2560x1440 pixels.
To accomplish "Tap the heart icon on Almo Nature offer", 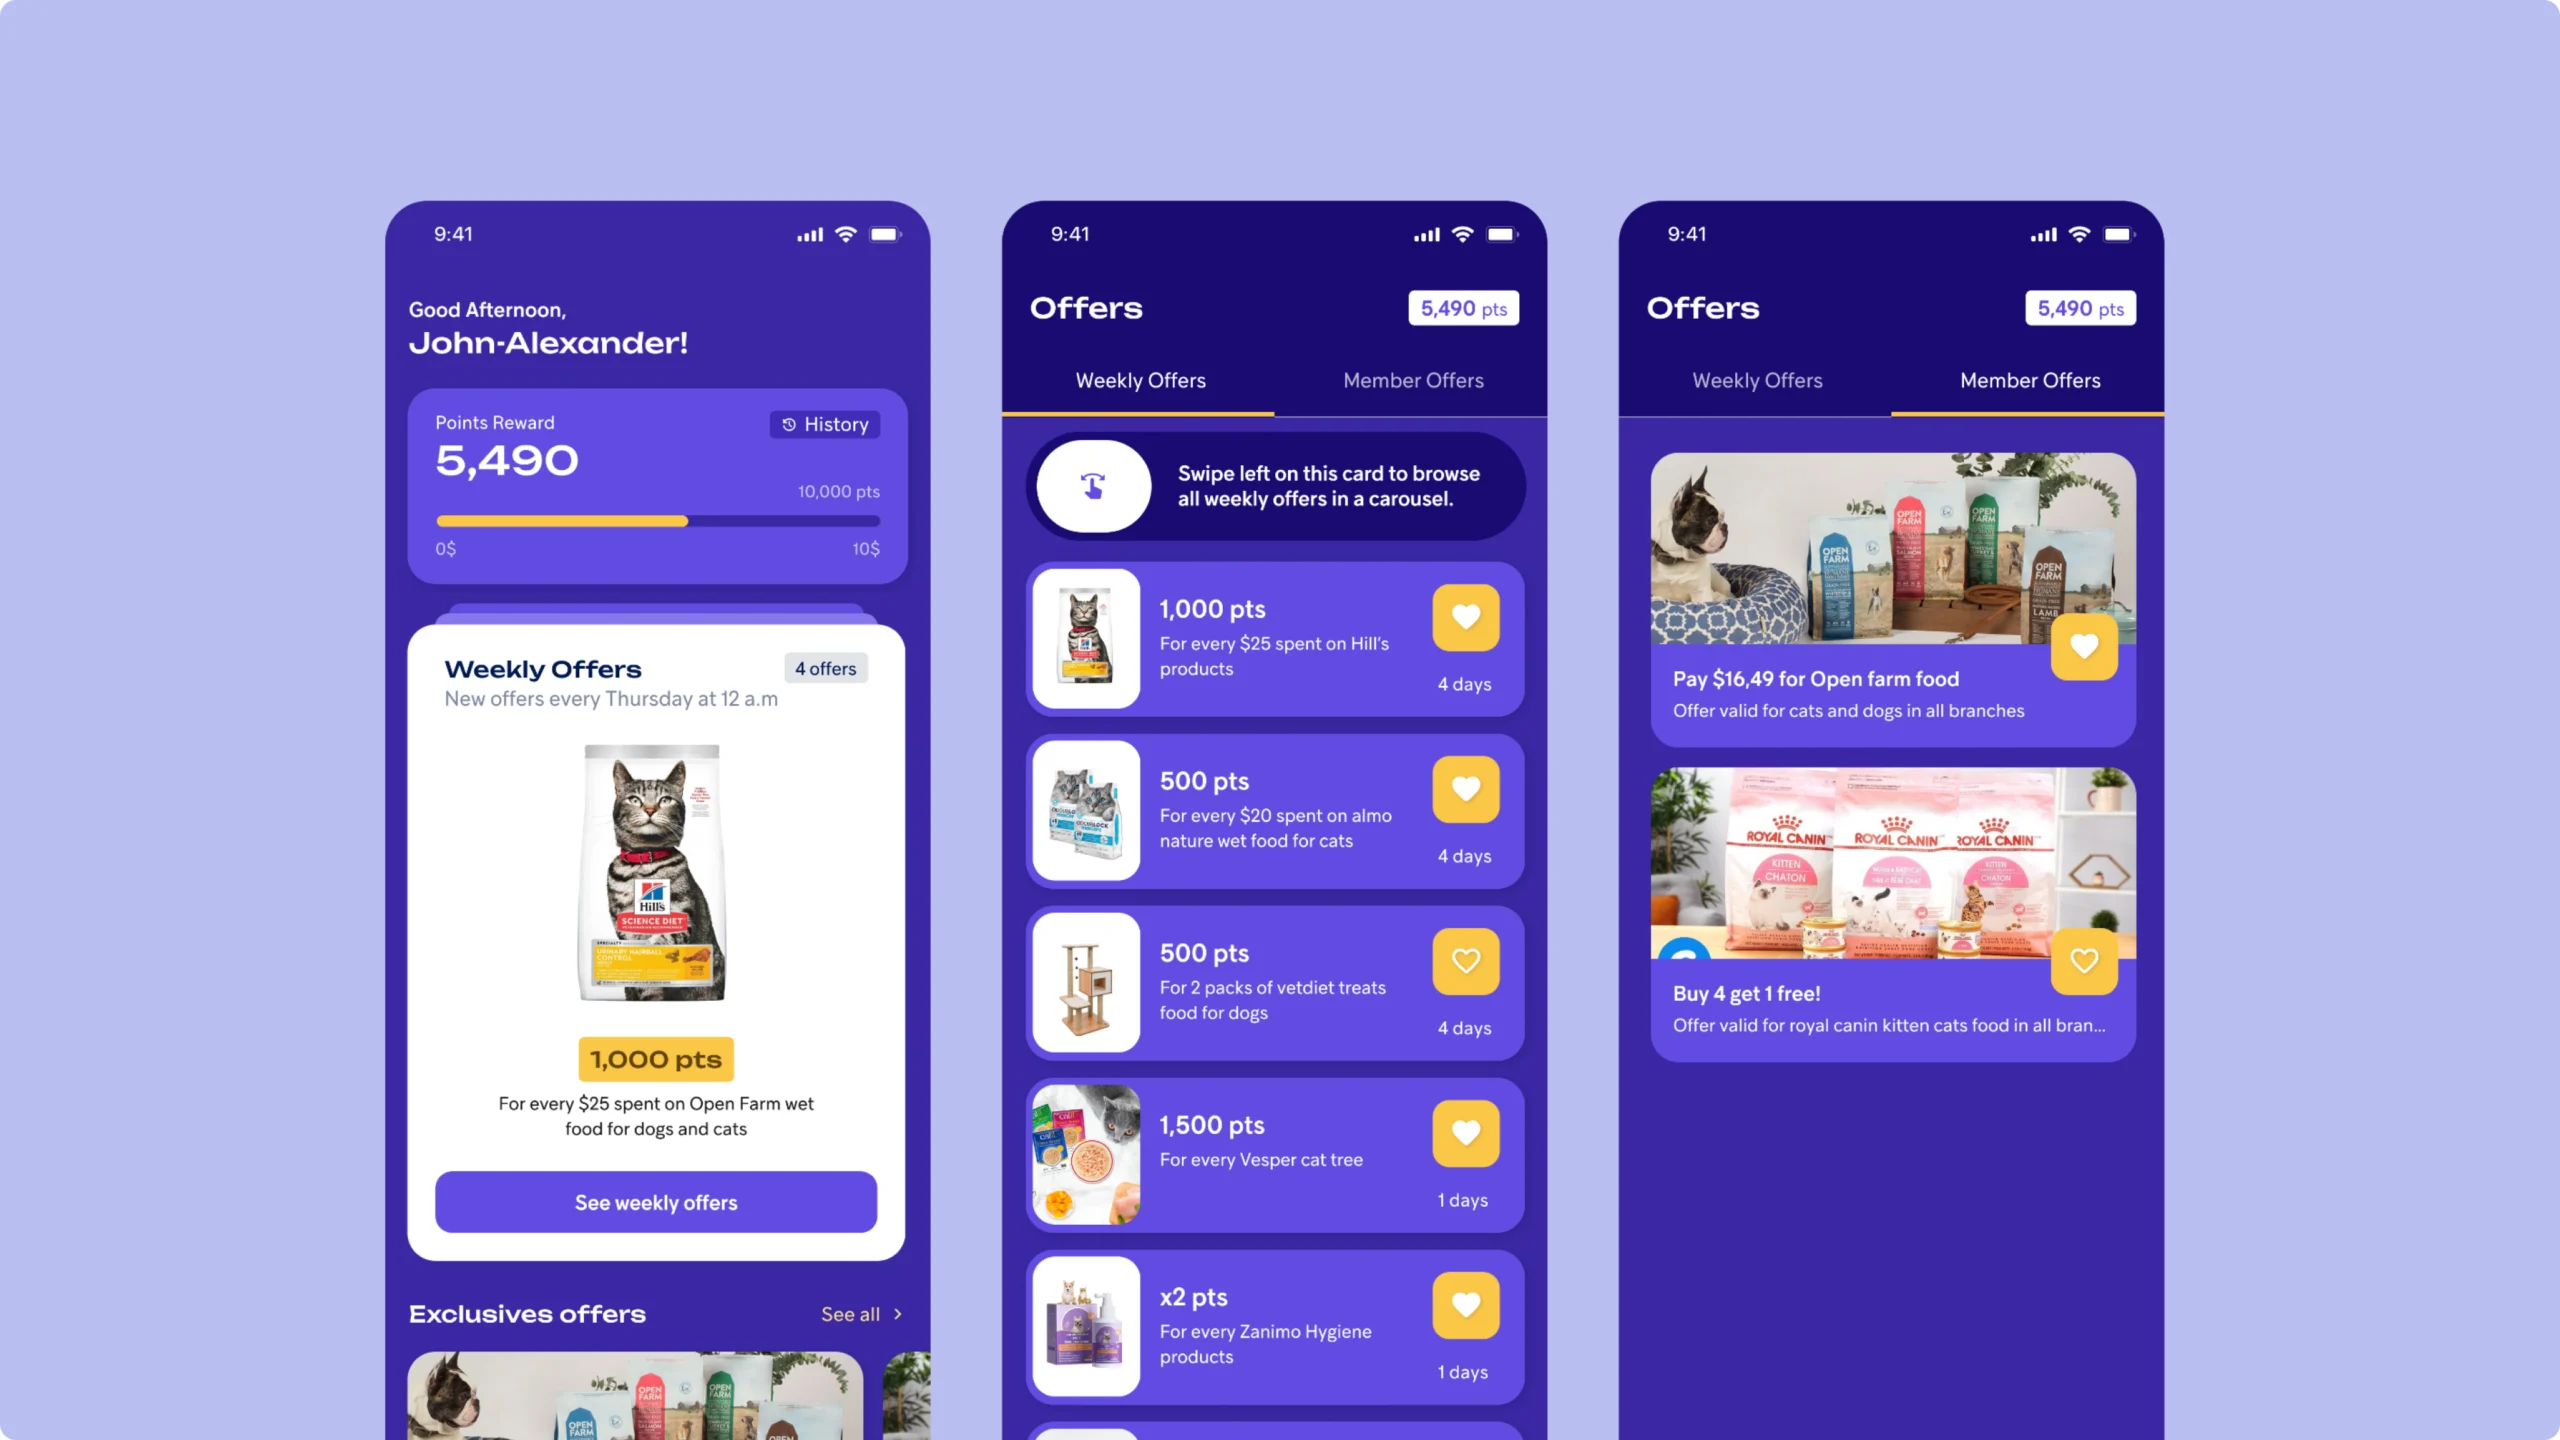I will coord(1465,788).
